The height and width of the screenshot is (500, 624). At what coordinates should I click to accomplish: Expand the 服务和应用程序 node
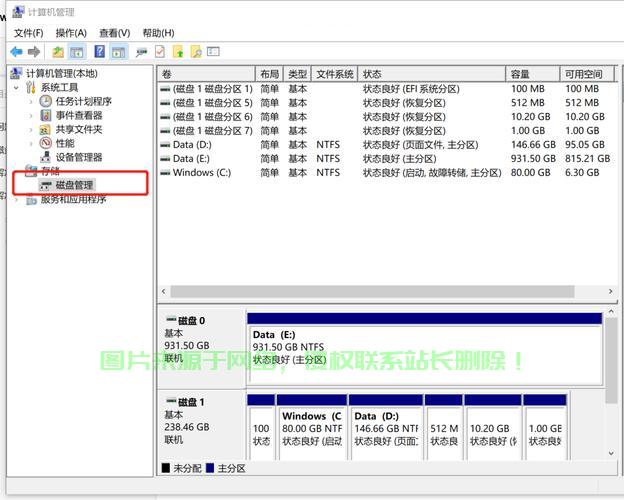(x=16, y=199)
